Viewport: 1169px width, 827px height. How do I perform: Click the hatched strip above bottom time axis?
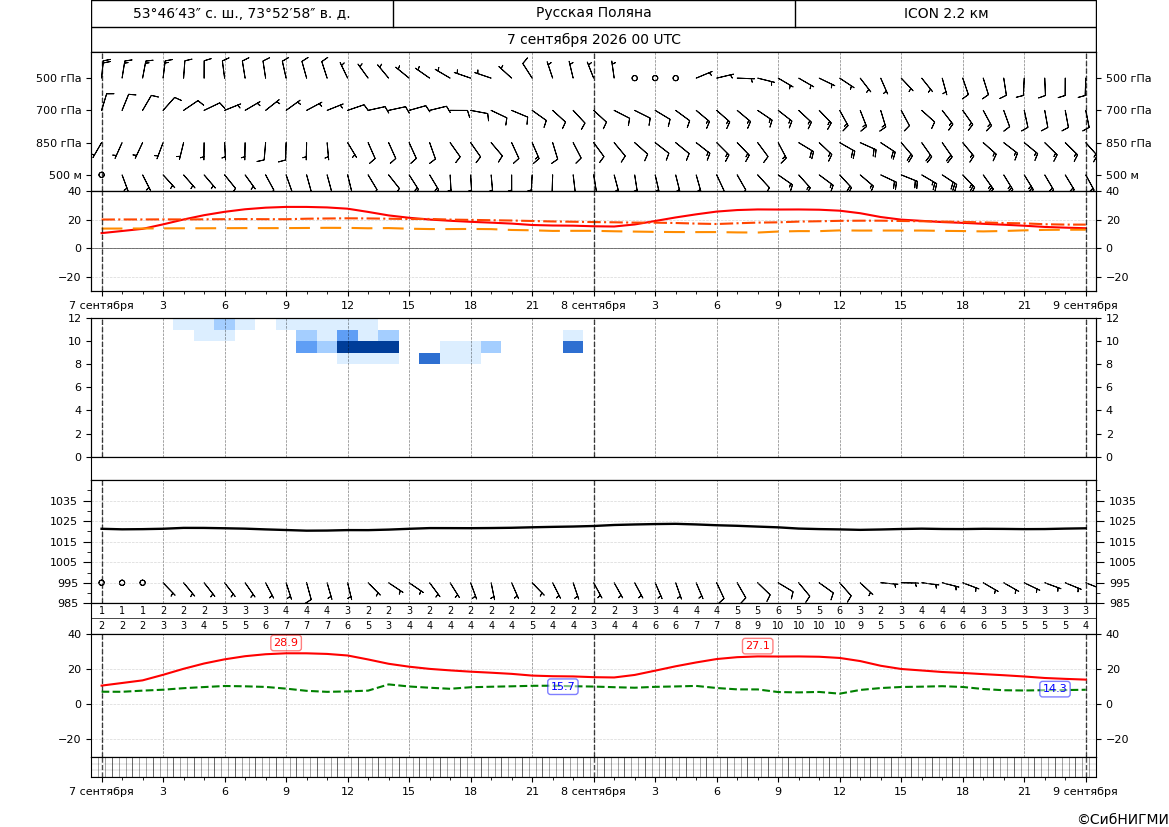click(x=593, y=767)
